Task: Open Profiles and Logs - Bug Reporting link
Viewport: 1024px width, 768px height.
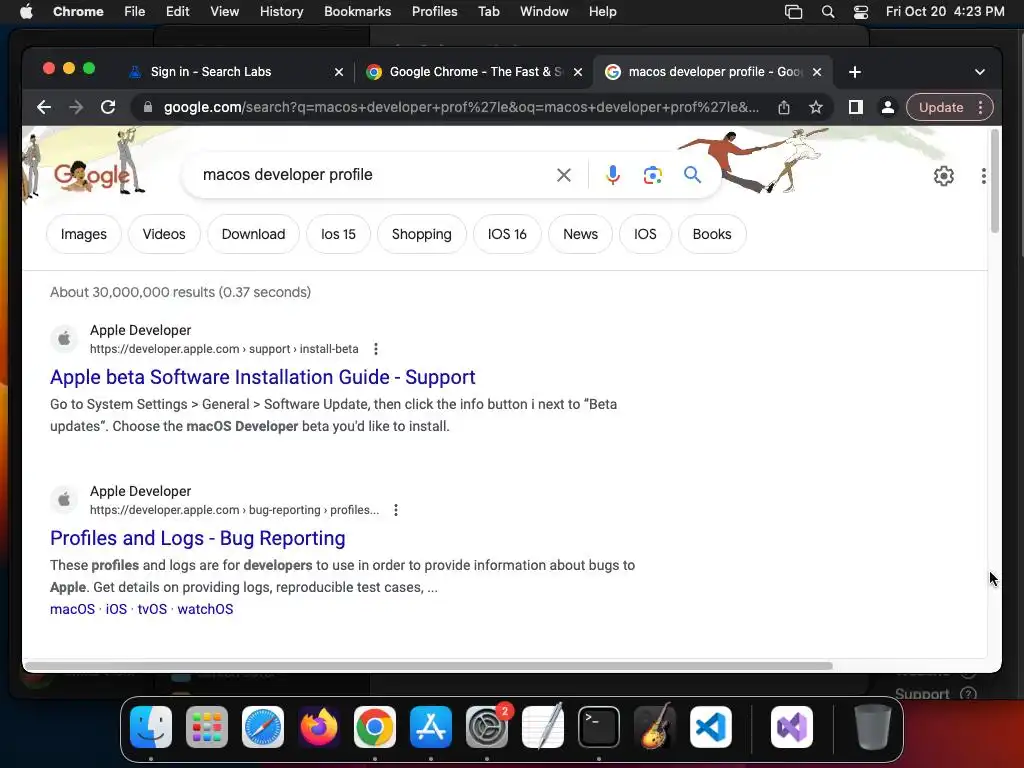Action: click(198, 538)
